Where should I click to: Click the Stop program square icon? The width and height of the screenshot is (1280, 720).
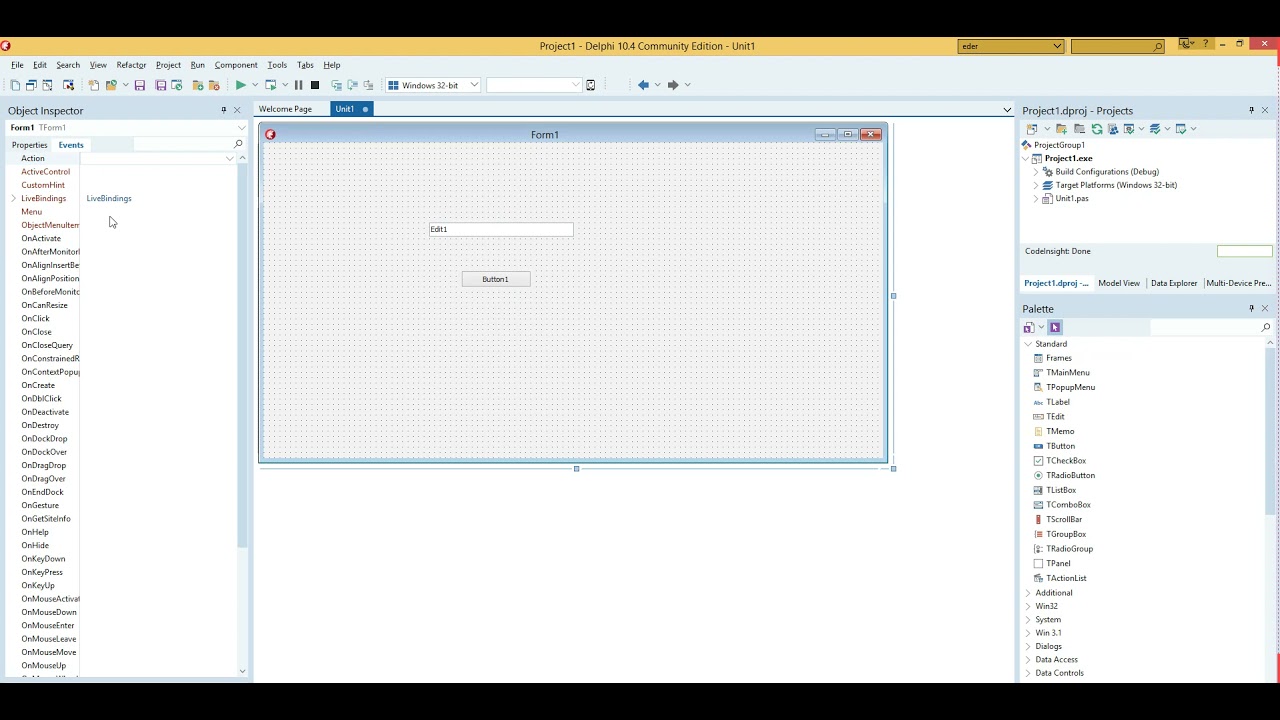[x=315, y=85]
